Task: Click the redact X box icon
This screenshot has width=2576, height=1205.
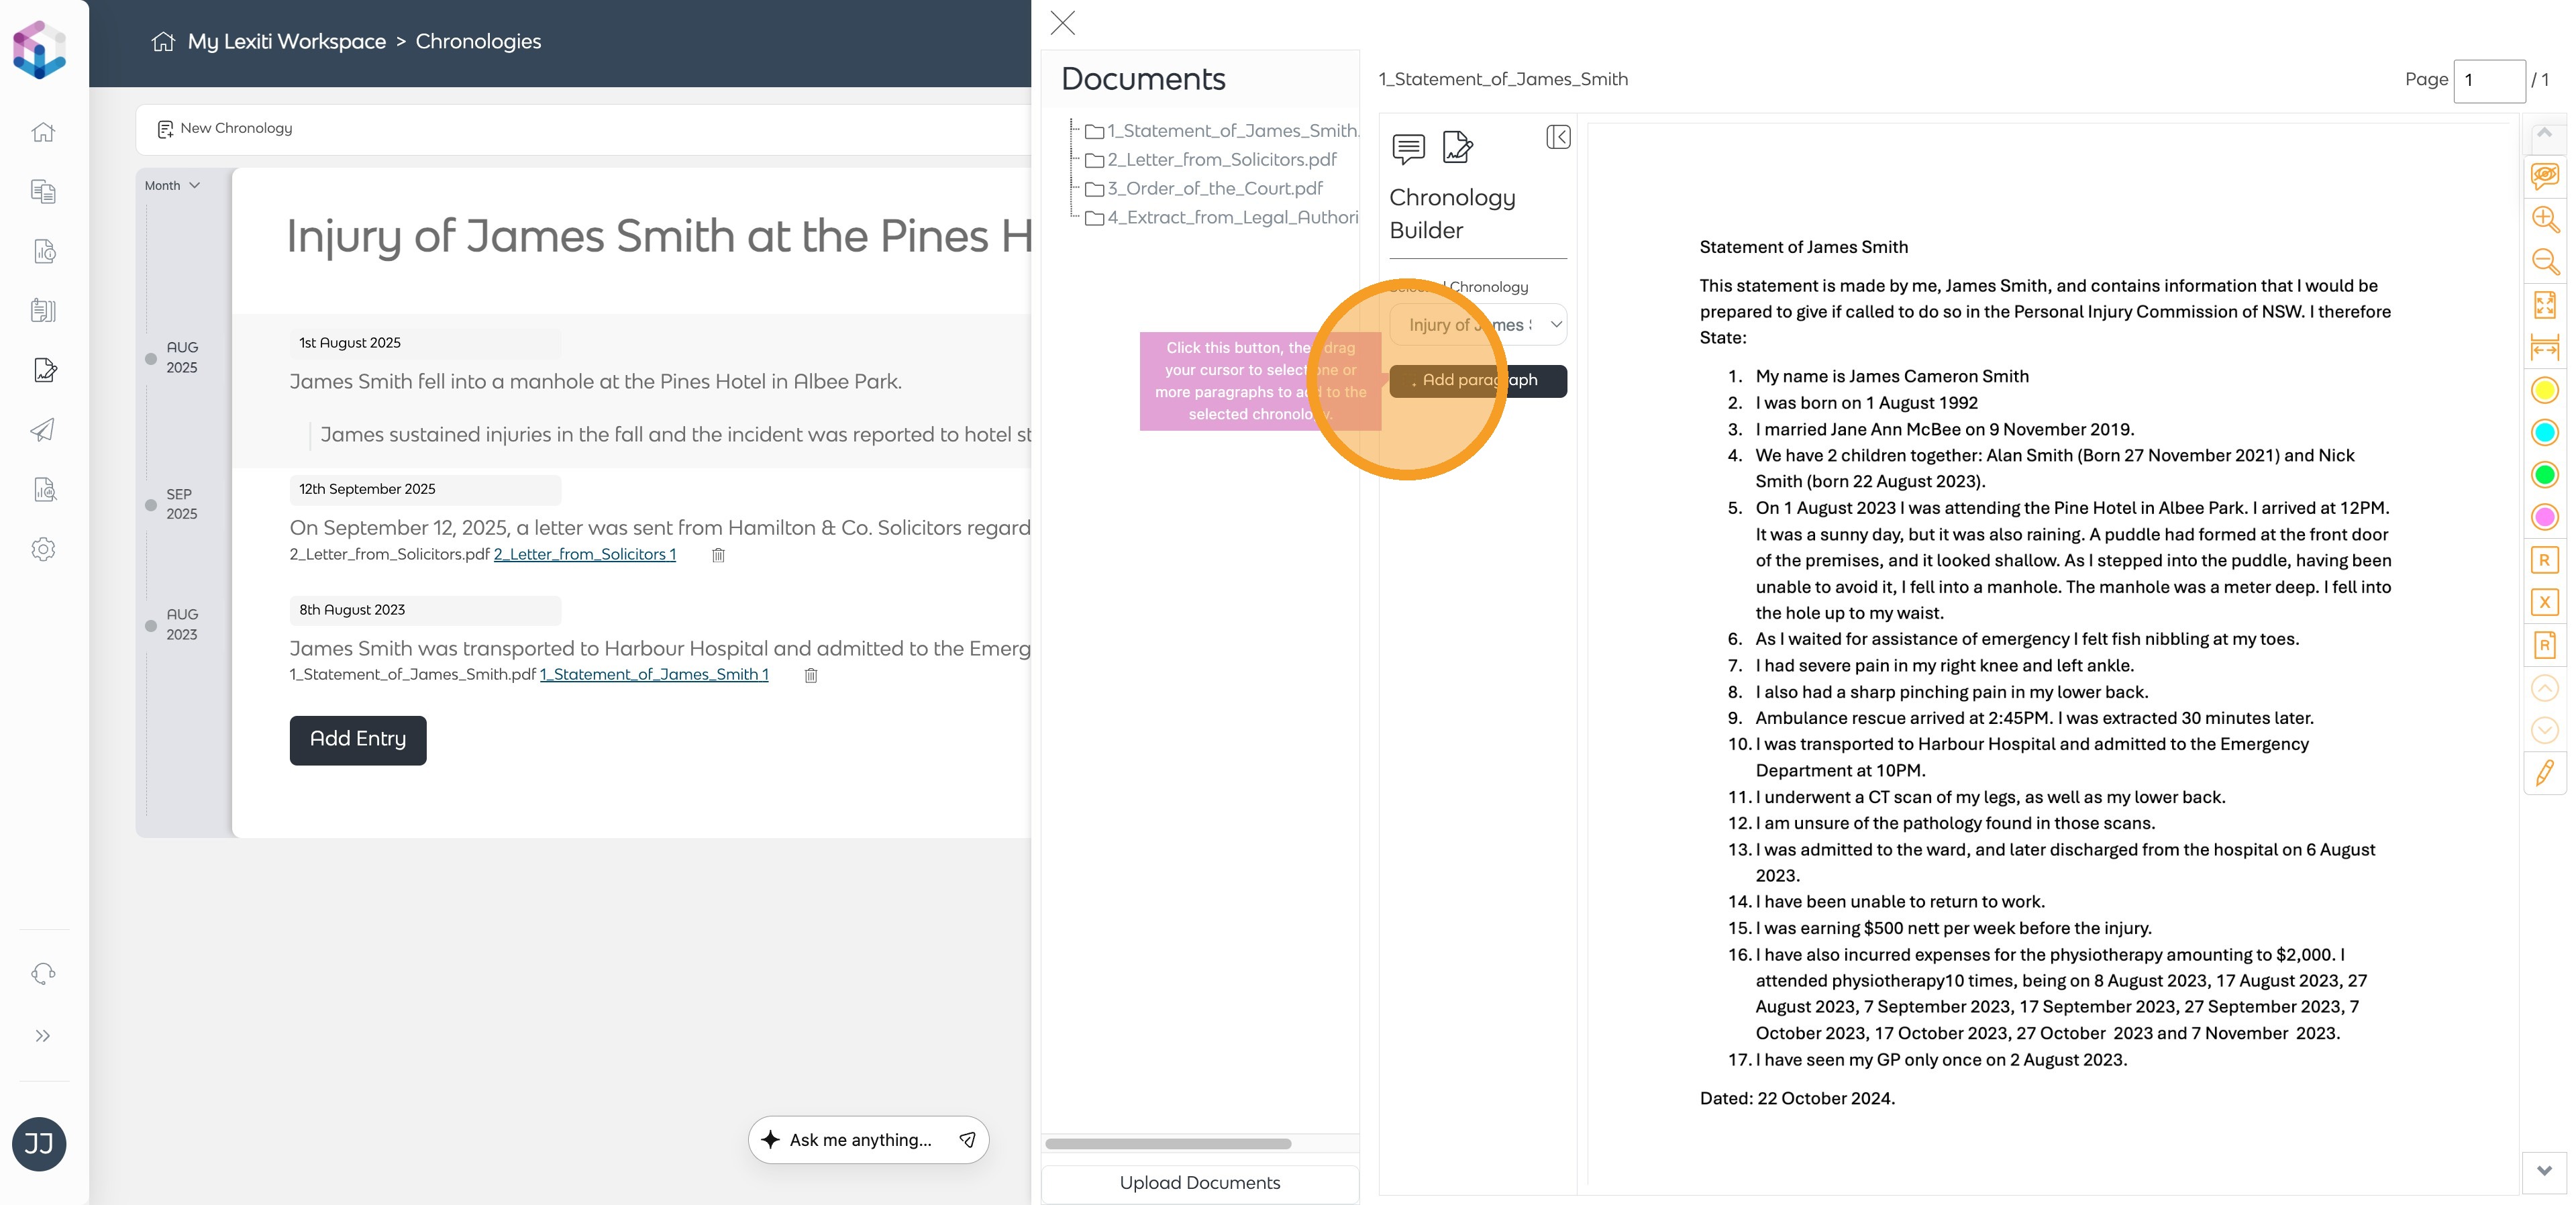Action: point(2544,602)
